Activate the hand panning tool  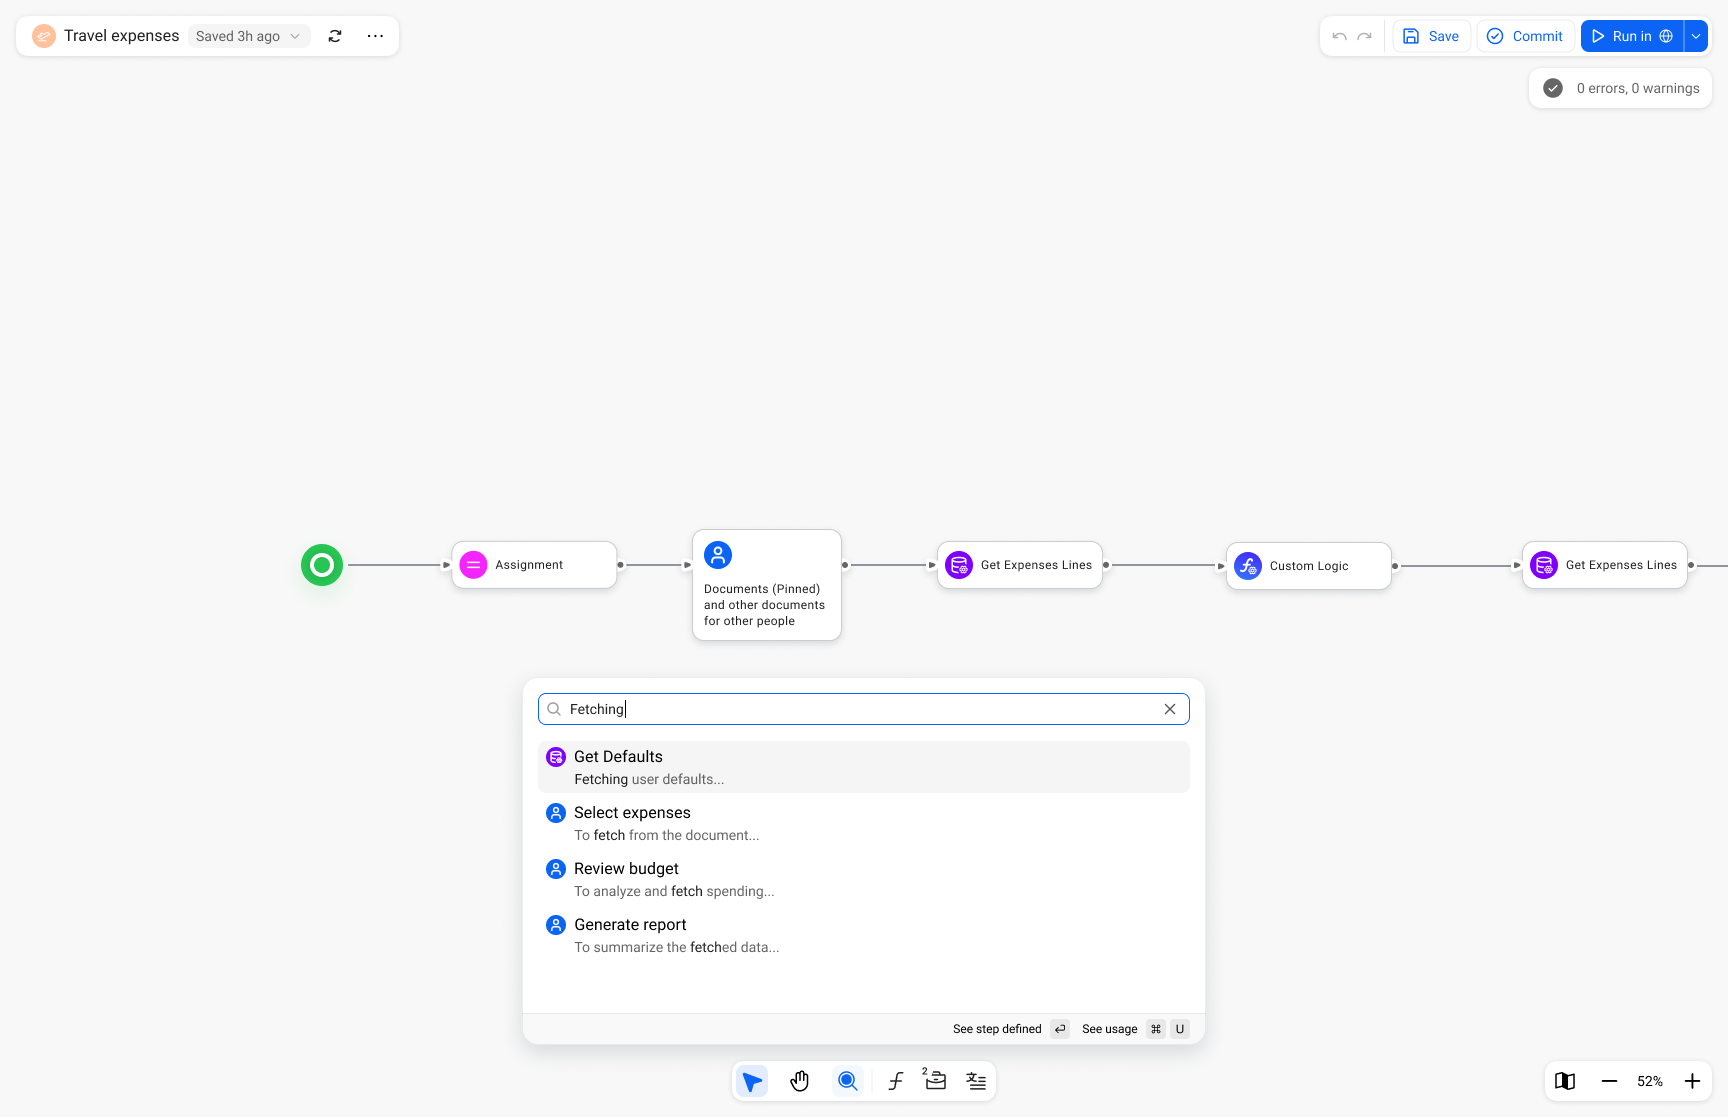pos(800,1081)
